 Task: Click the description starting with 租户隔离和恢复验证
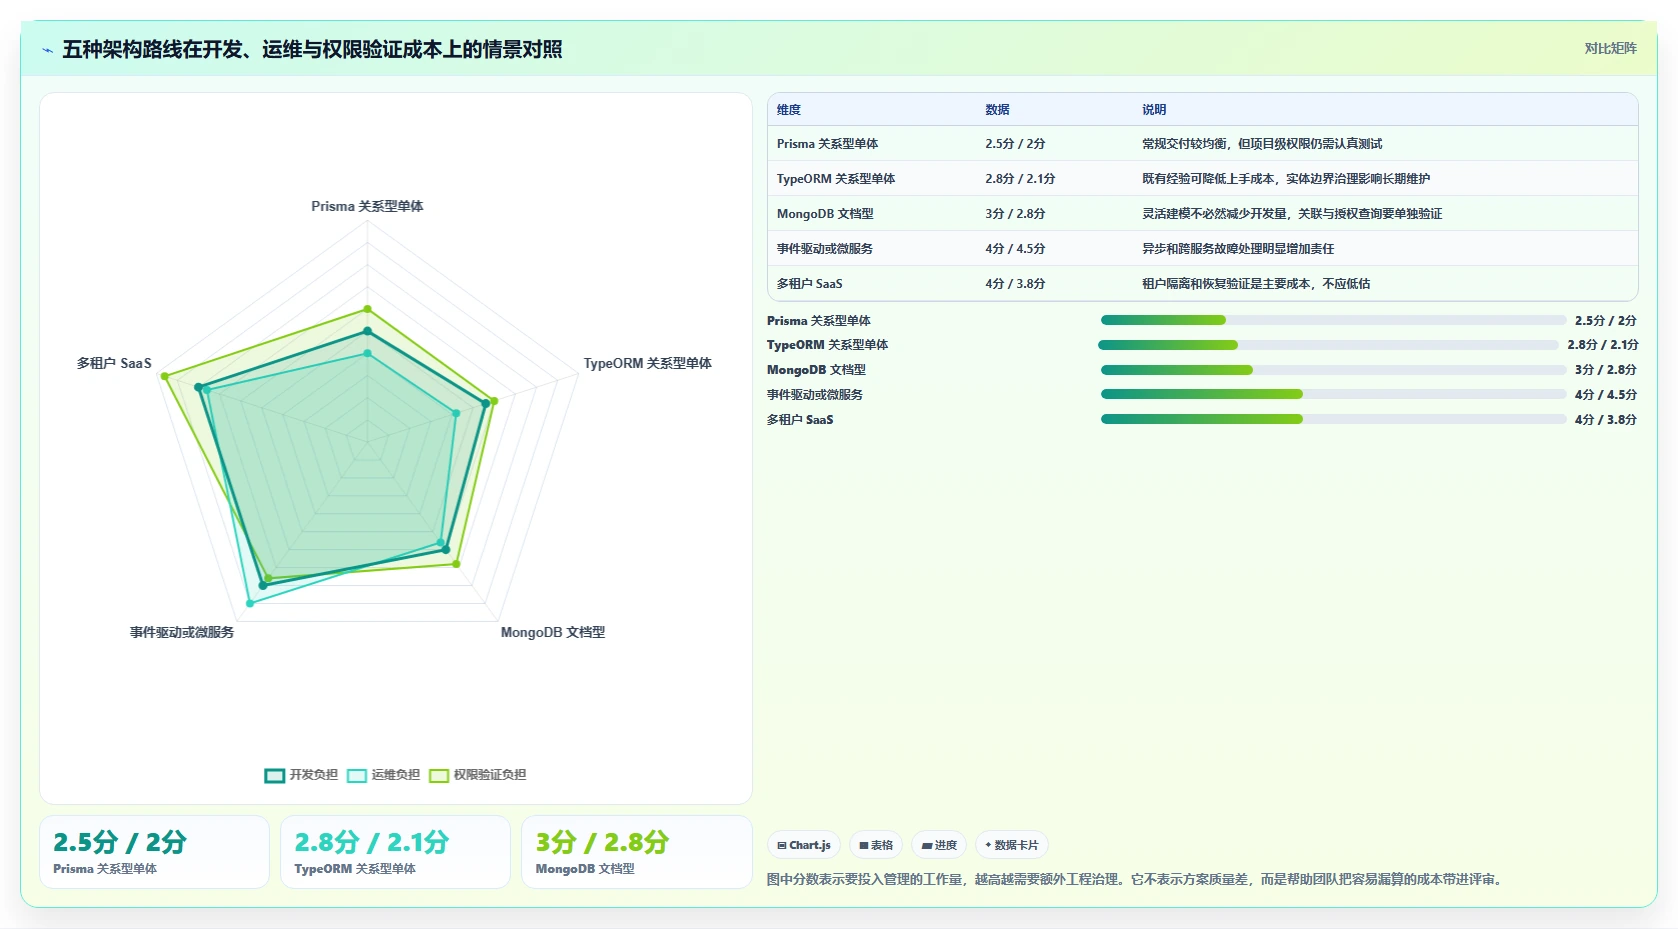(1256, 284)
